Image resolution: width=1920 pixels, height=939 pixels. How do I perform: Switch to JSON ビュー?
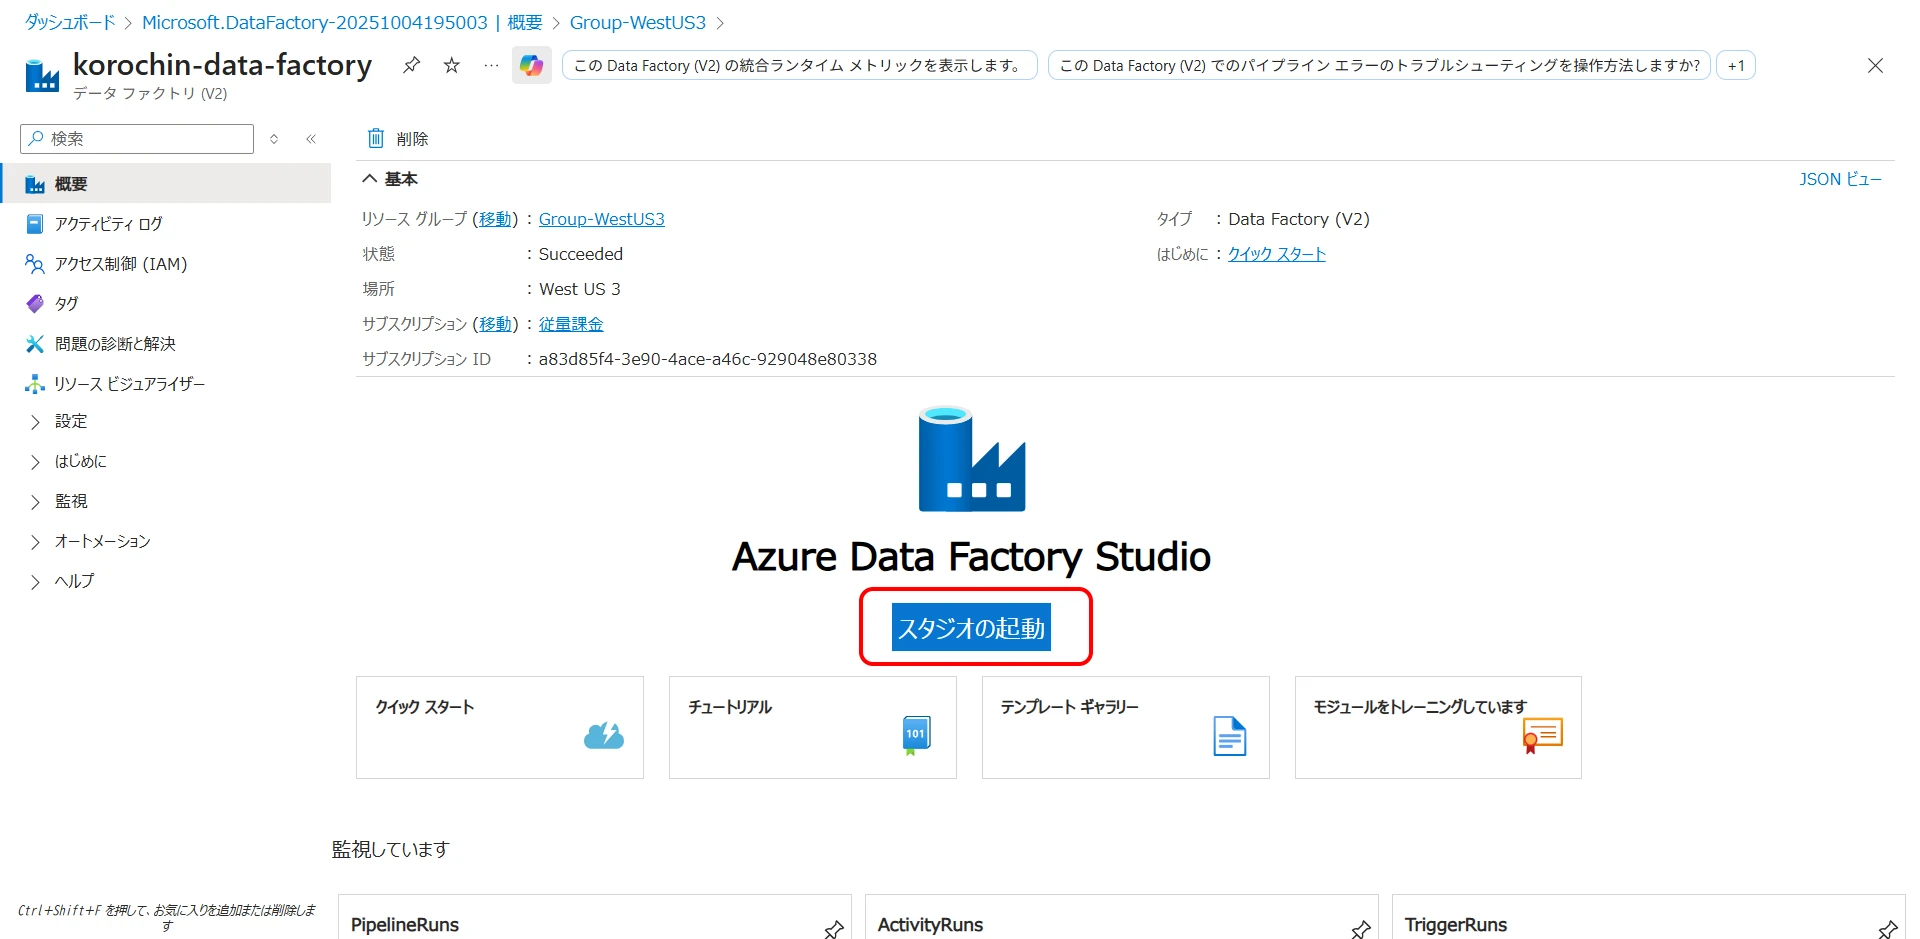[x=1839, y=179]
